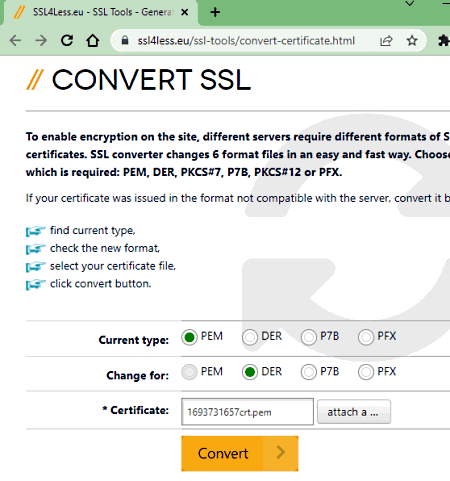Image resolution: width=450 pixels, height=481 pixels.
Task: Go back with the browser back arrow
Action: [15, 41]
